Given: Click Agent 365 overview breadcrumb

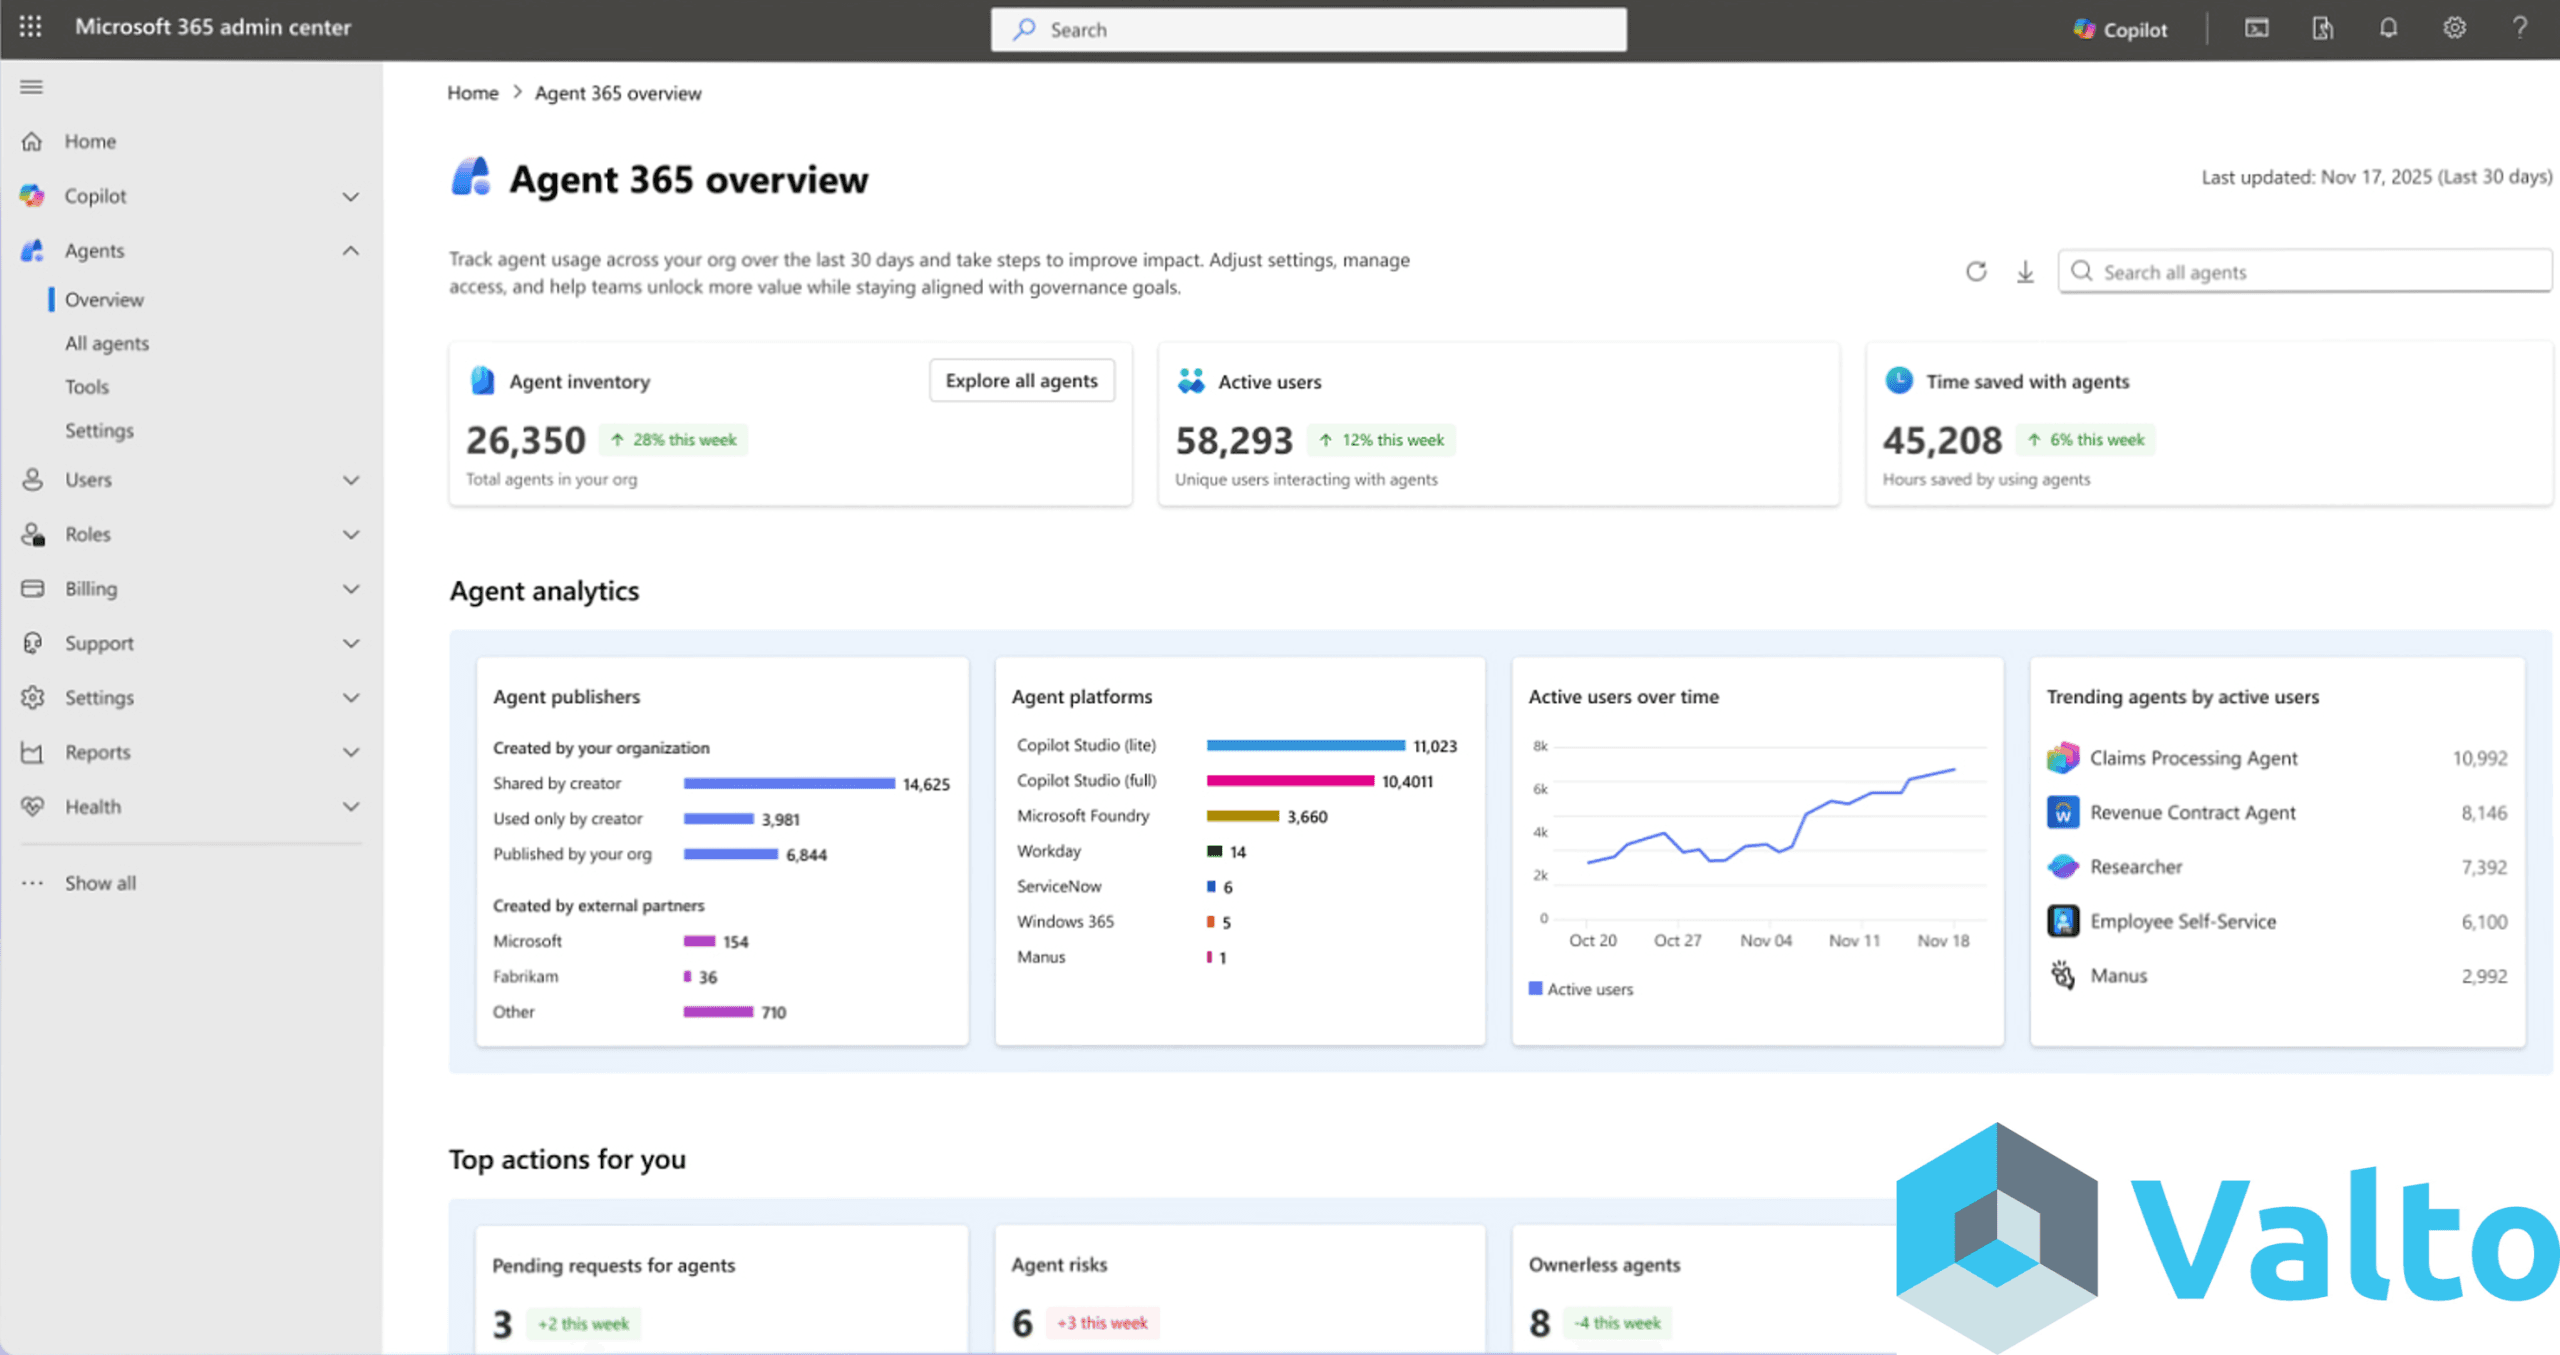Looking at the screenshot, I should (x=618, y=93).
